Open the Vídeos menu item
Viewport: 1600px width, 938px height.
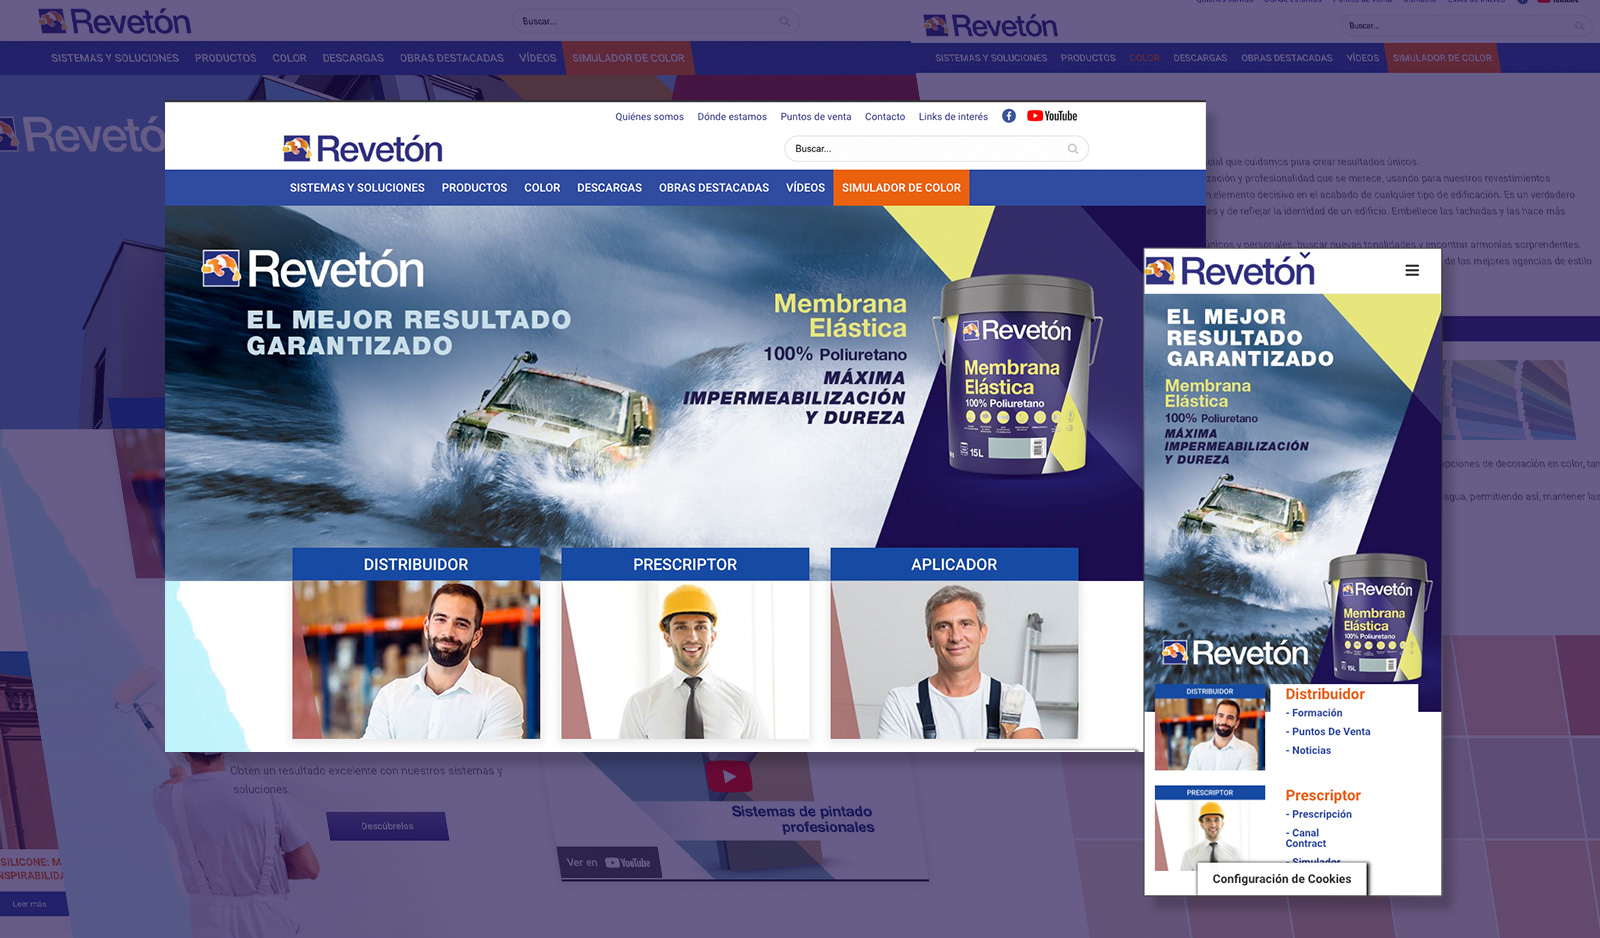point(805,188)
